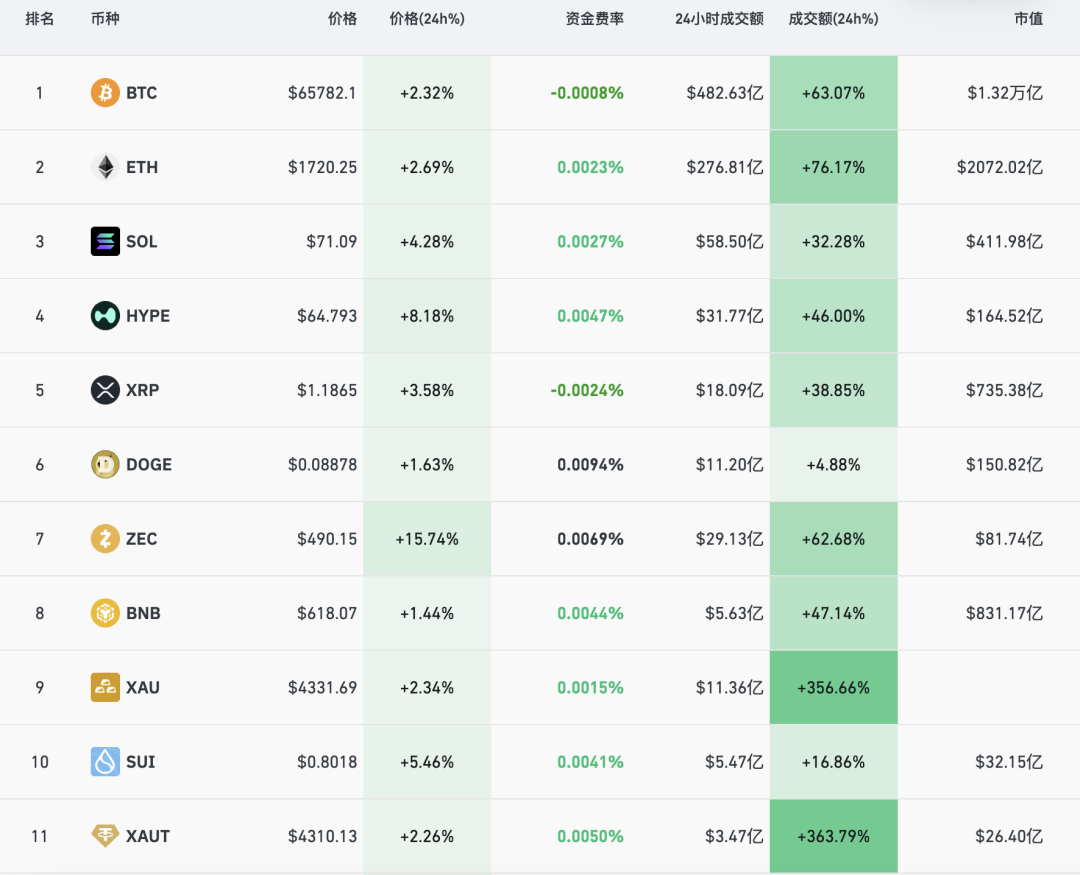Image resolution: width=1080 pixels, height=875 pixels.
Task: Sort by 成交额(24h%) column header
Action: pos(833,19)
